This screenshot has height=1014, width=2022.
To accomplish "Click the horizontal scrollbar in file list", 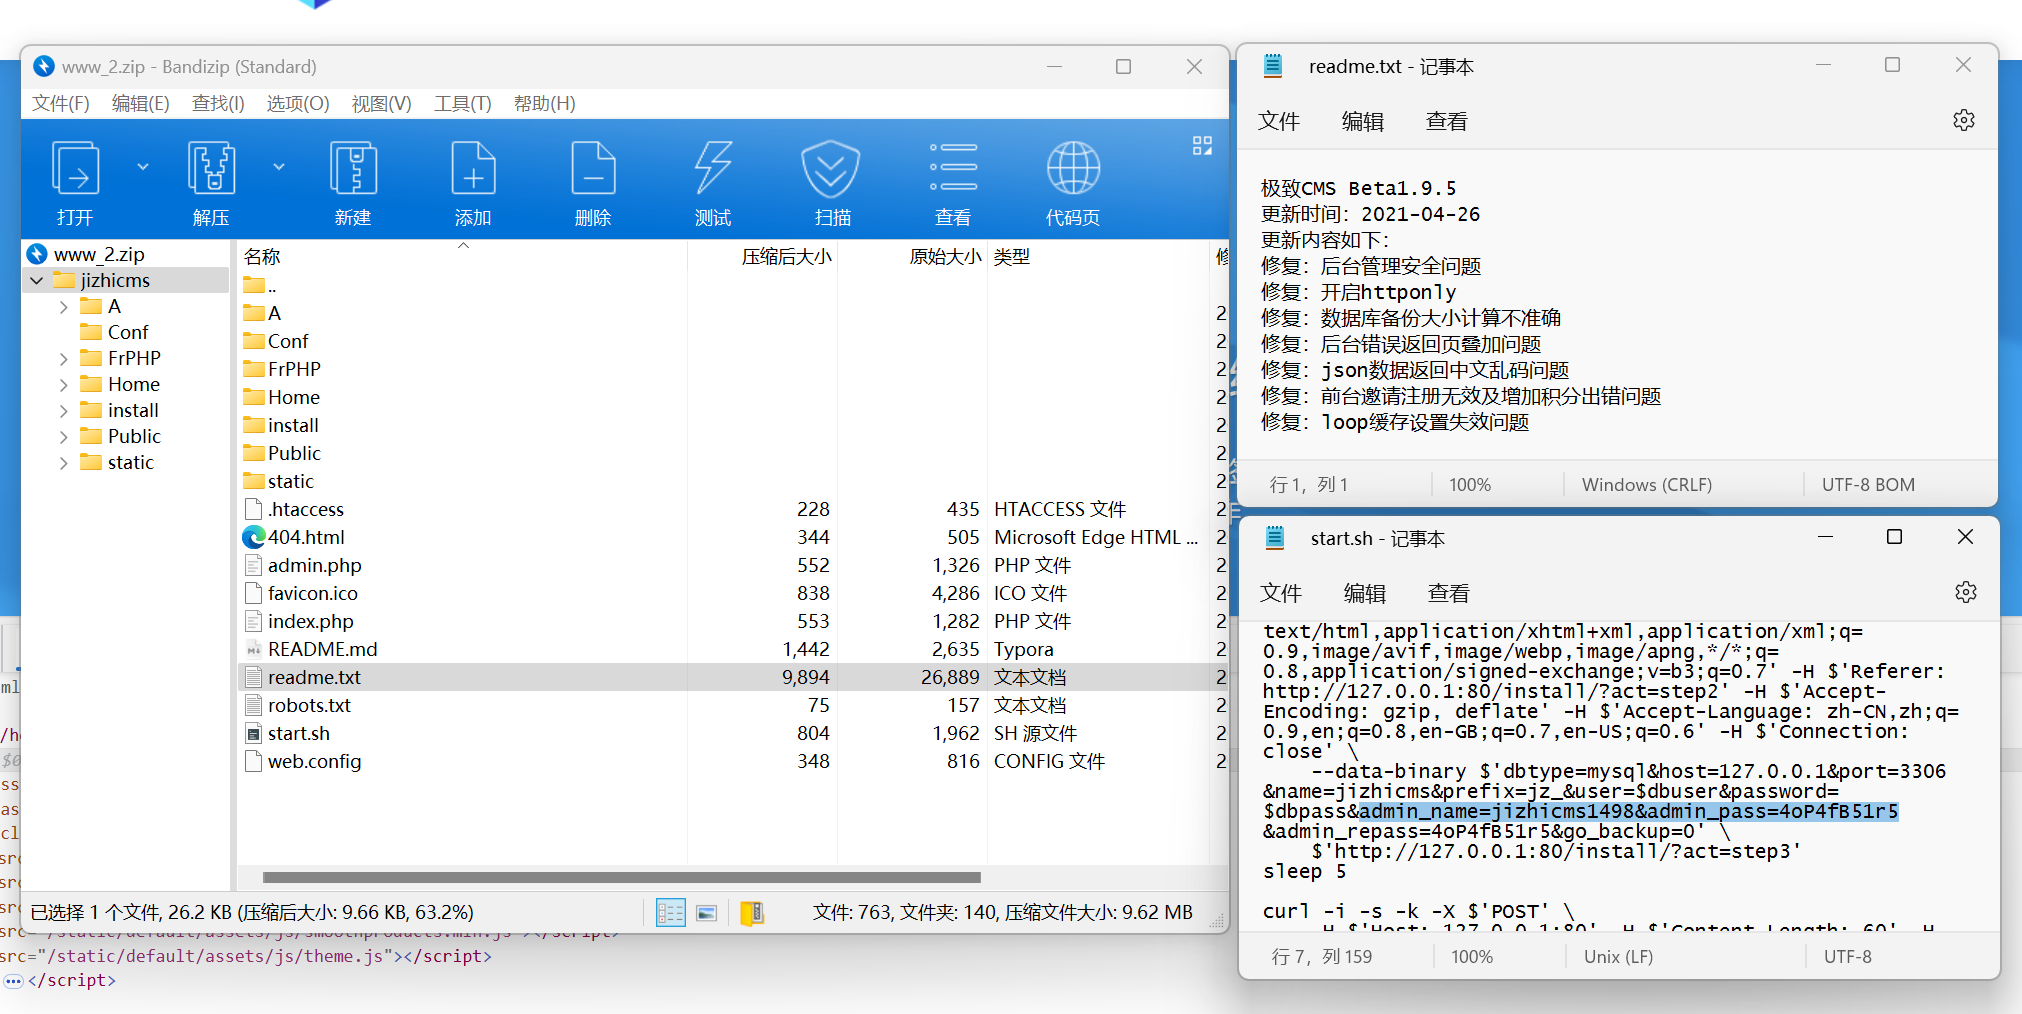I will (x=621, y=878).
